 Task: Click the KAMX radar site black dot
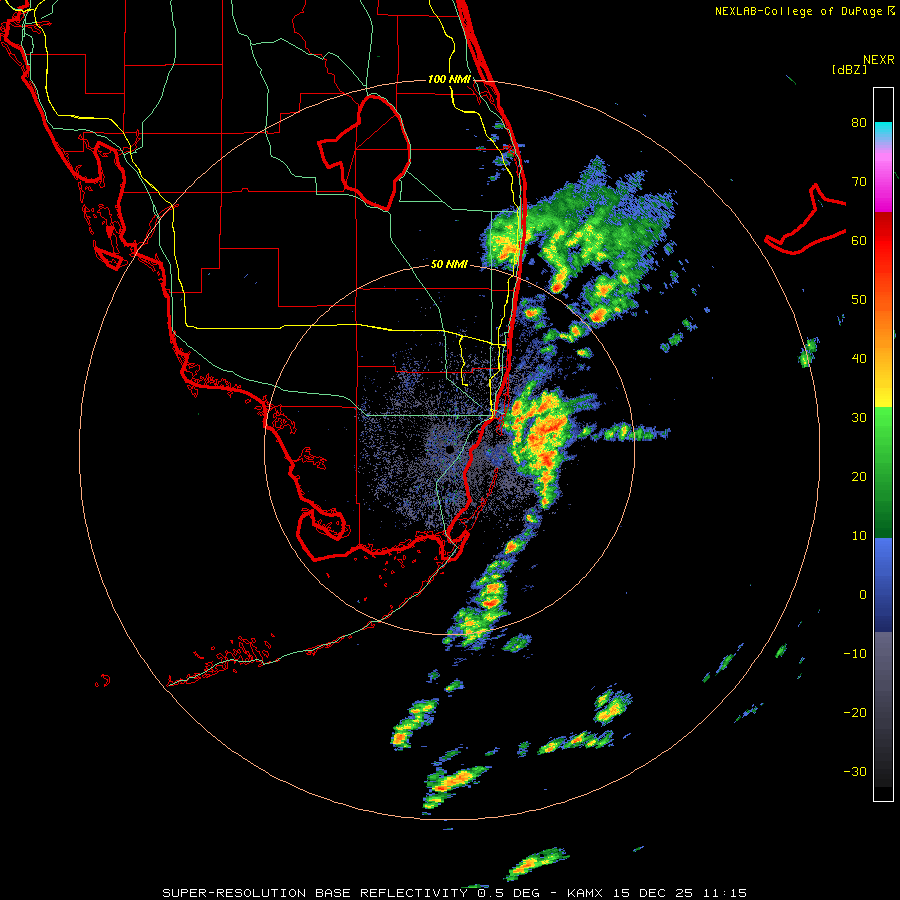(449, 449)
